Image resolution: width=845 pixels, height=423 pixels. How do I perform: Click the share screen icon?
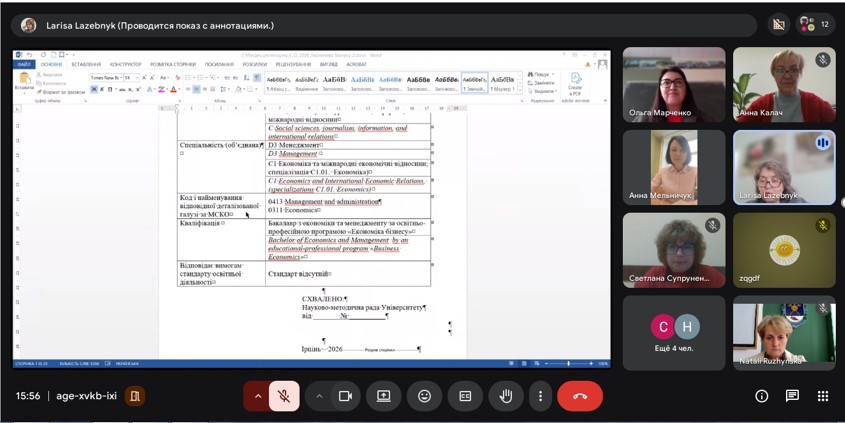(x=383, y=396)
